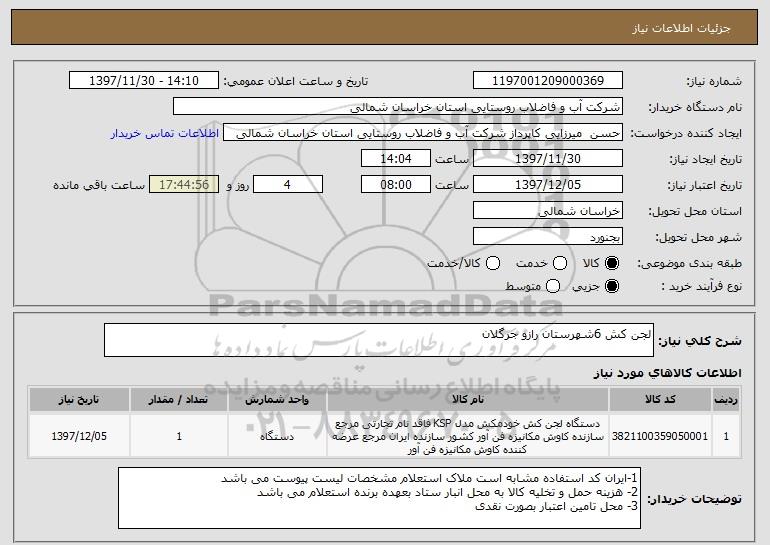Screen dimensions: 770x545
Task: Click the quantity cell showing 1
Action: pyautogui.click(x=179, y=436)
